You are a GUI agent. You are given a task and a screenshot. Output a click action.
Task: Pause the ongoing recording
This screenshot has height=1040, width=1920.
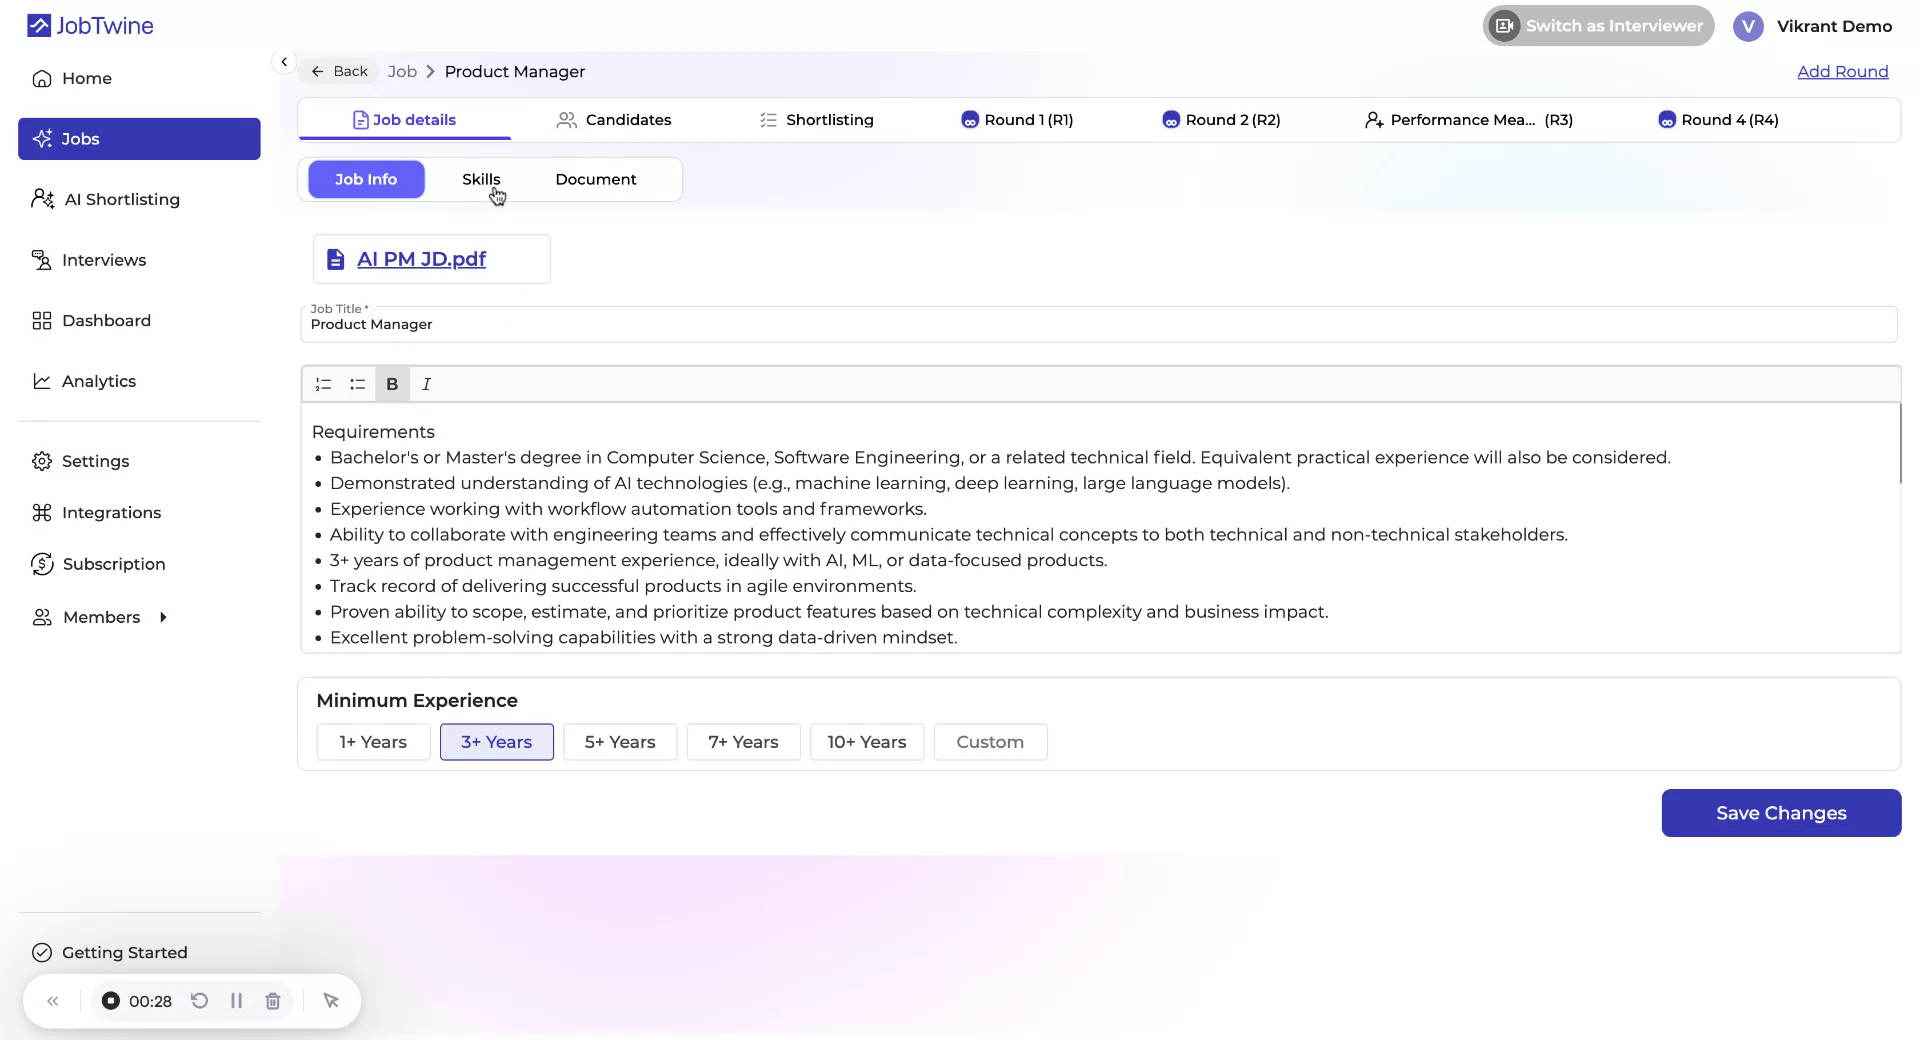click(x=236, y=1001)
